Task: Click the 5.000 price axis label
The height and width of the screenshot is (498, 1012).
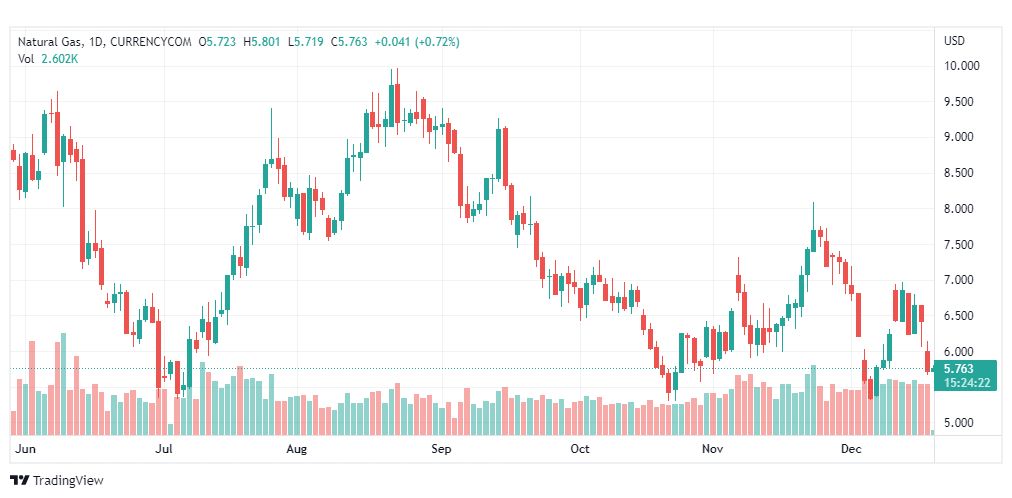Action: pyautogui.click(x=962, y=423)
